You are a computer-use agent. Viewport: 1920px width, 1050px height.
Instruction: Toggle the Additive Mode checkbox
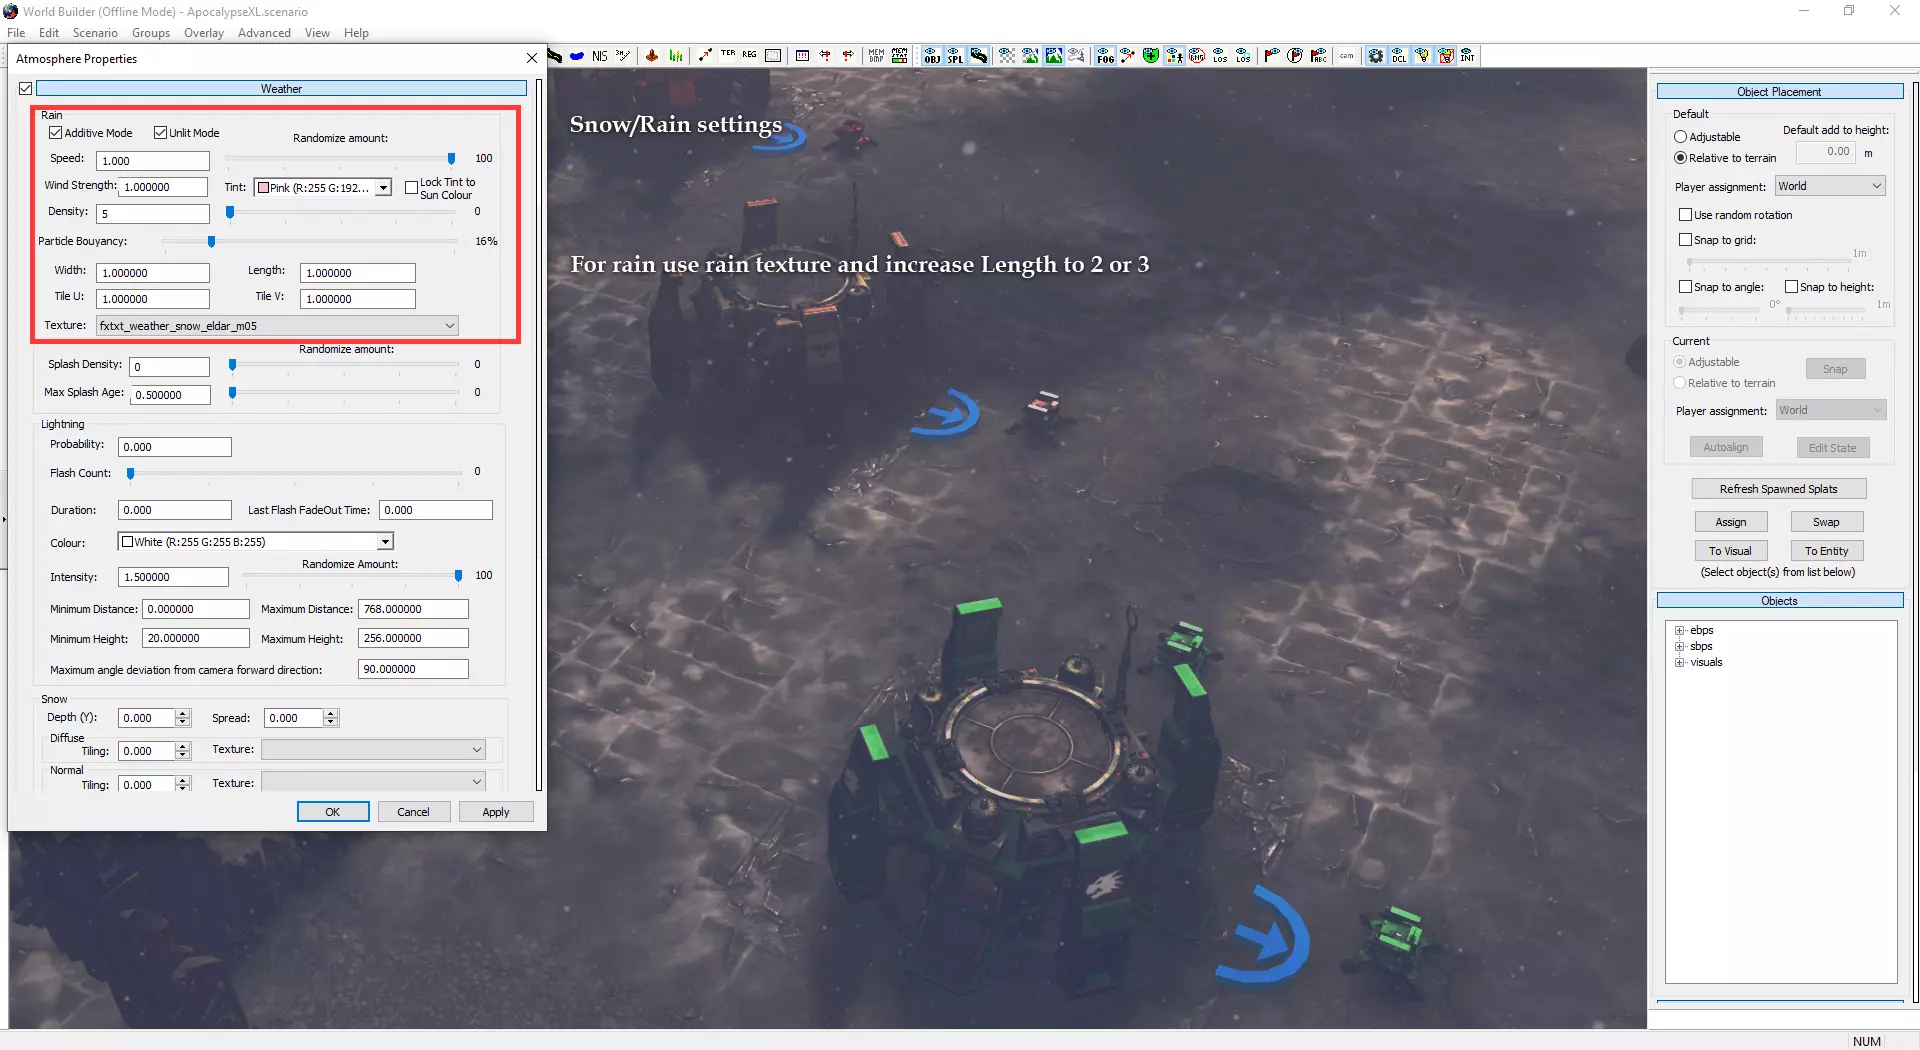click(x=56, y=133)
